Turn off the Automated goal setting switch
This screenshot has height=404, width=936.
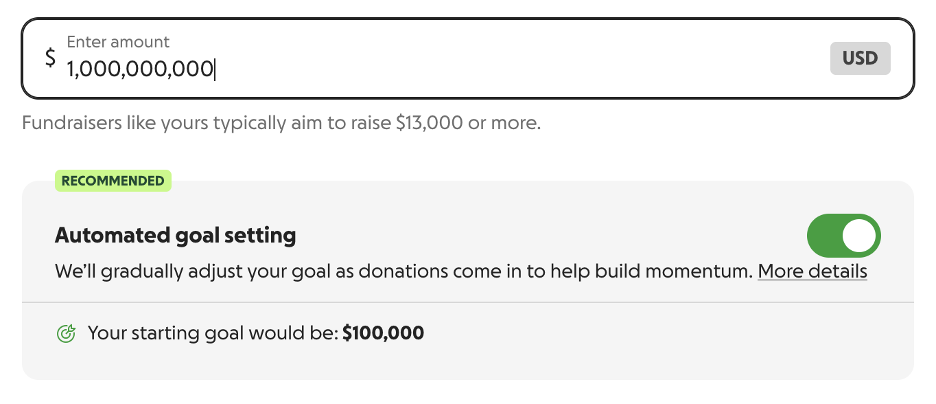[x=843, y=236]
